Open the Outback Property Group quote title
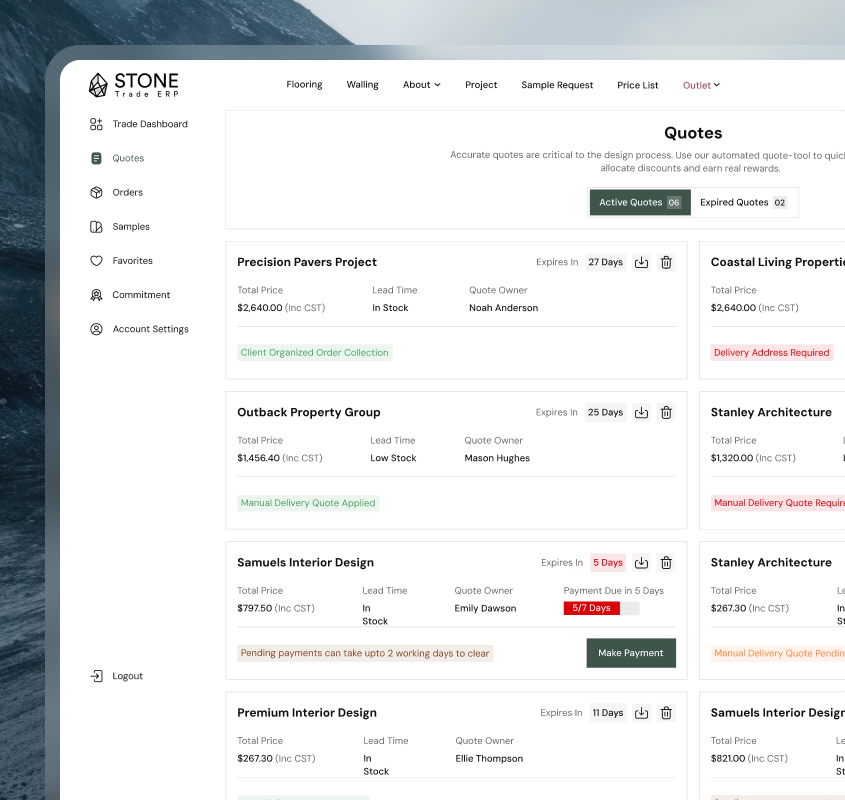This screenshot has width=845, height=800. [308, 412]
